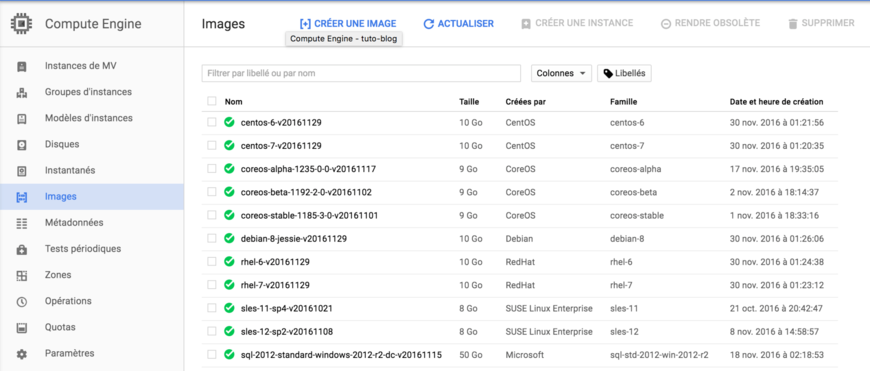Sort by Date et heure de création header

pyautogui.click(x=776, y=101)
